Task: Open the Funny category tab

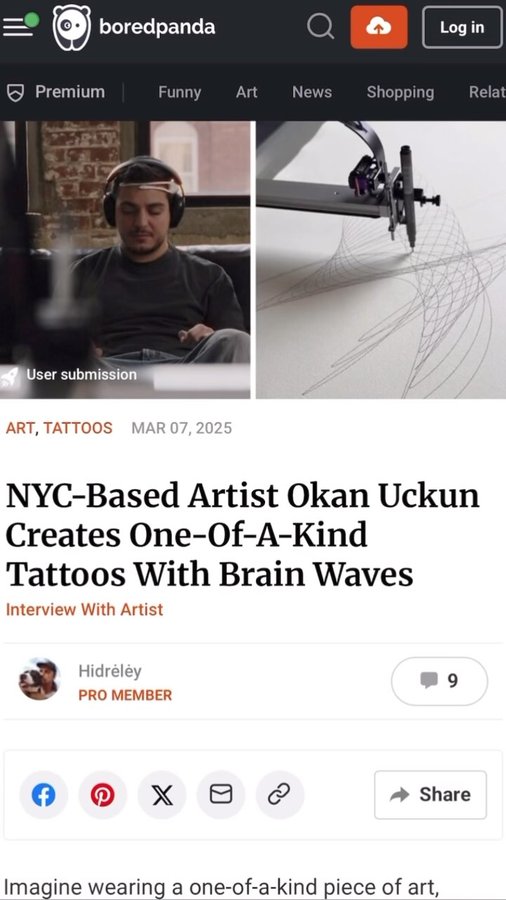Action: click(180, 92)
